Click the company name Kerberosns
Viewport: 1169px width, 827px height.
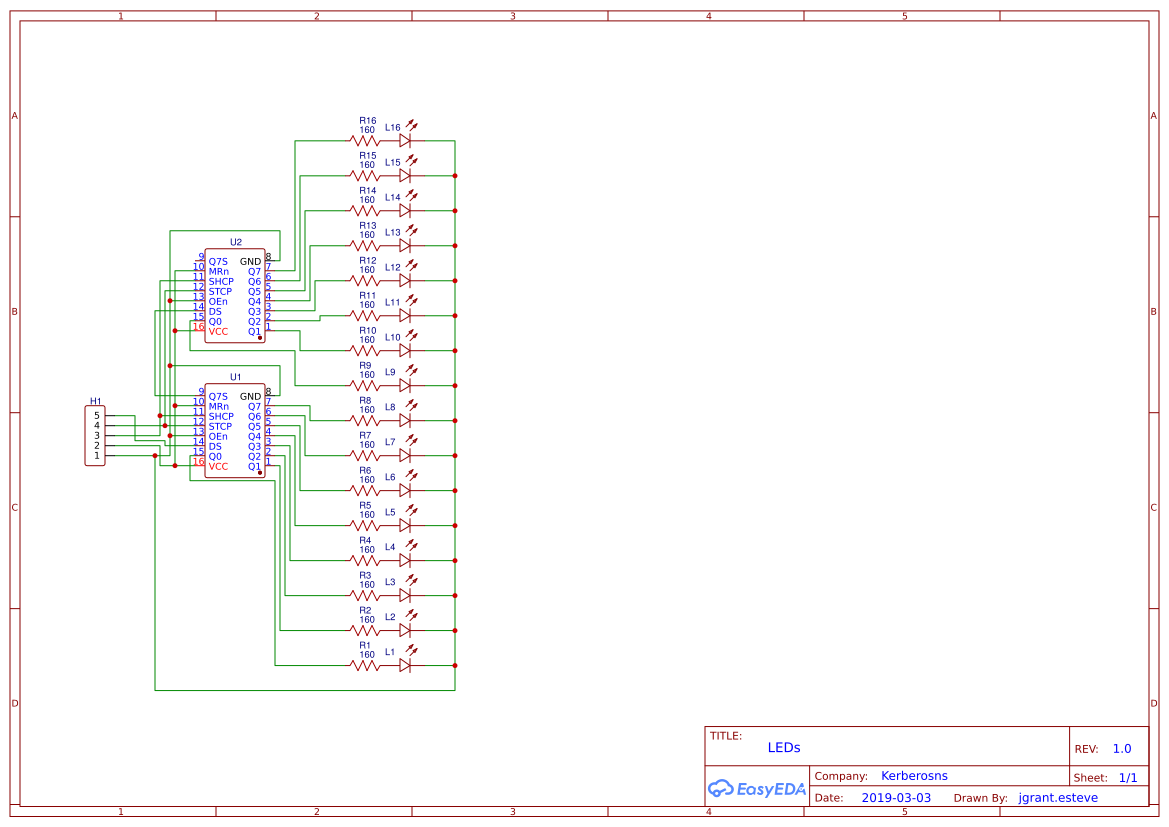(x=914, y=775)
